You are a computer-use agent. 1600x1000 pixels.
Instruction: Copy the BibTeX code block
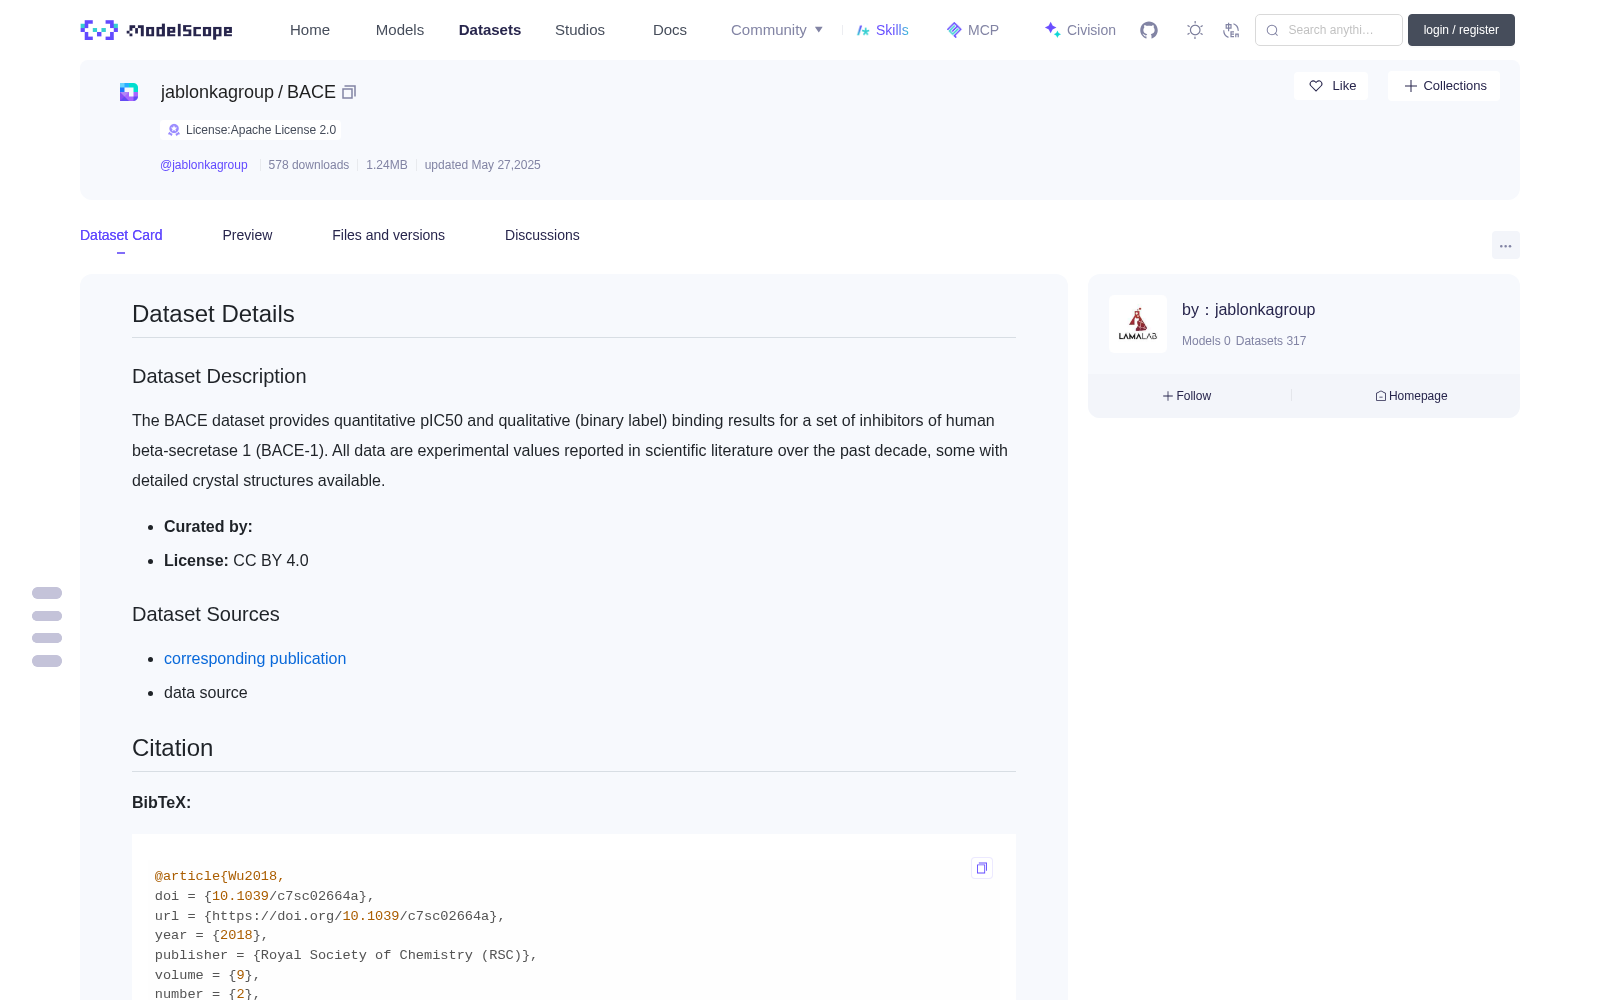tap(982, 868)
